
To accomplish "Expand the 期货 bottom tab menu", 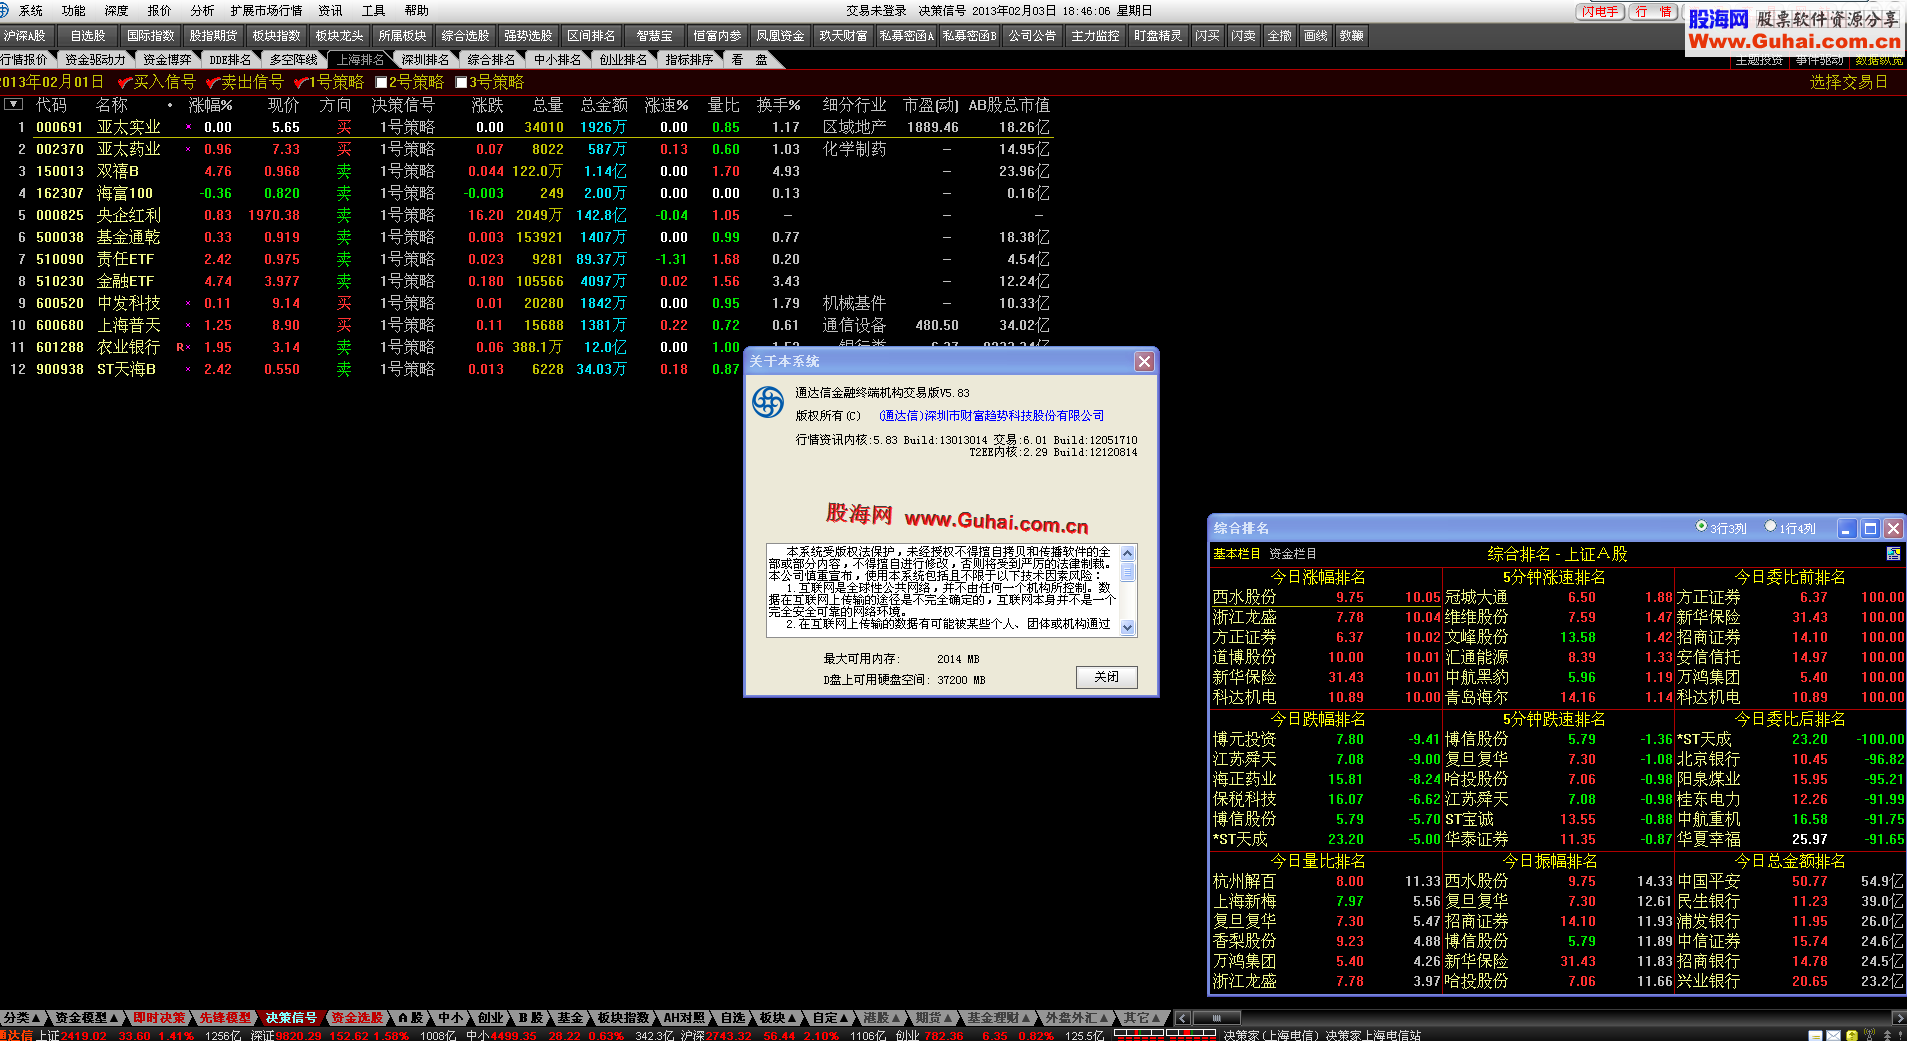I will (x=935, y=1018).
